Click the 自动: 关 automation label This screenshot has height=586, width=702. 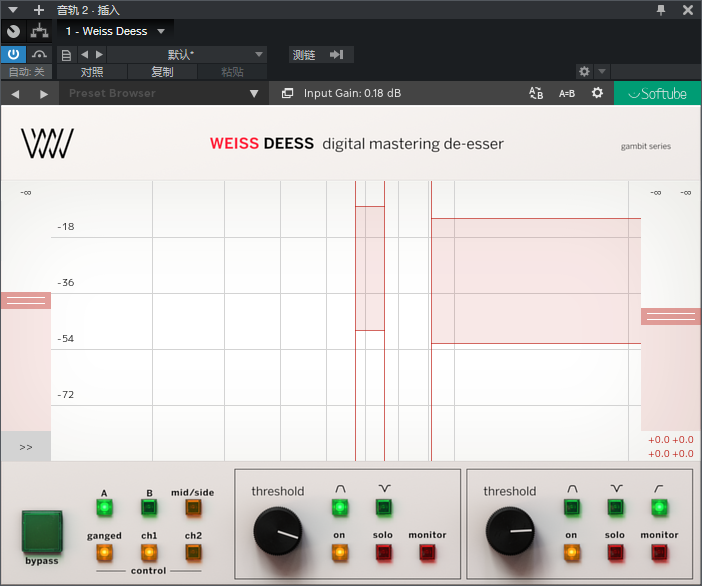tap(26, 72)
